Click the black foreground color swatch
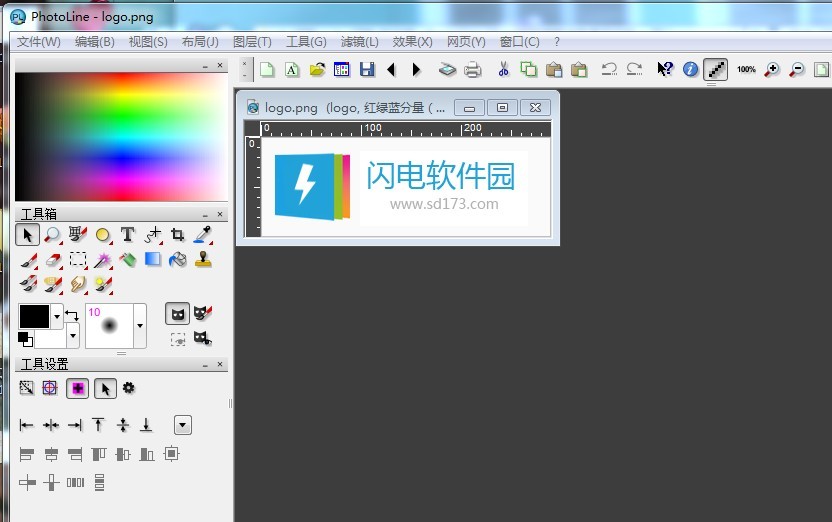The image size is (832, 522). pyautogui.click(x=34, y=316)
